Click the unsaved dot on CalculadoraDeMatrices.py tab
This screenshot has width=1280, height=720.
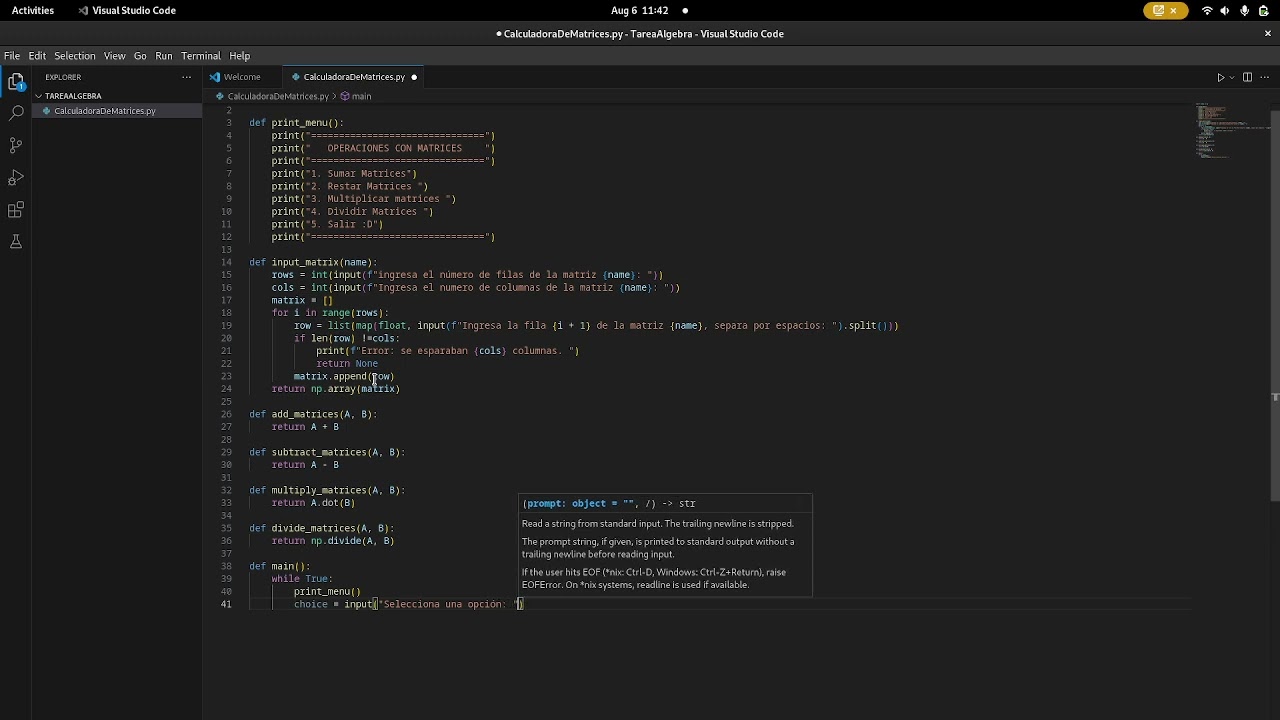(414, 77)
